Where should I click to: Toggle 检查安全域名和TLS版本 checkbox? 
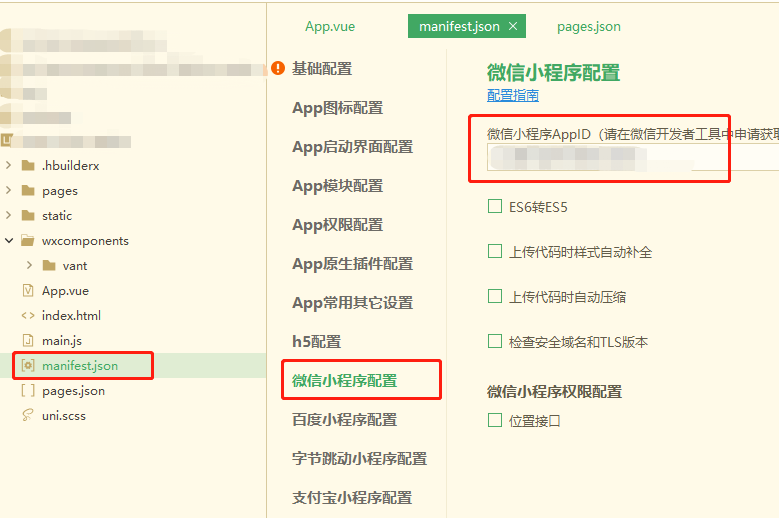point(495,341)
